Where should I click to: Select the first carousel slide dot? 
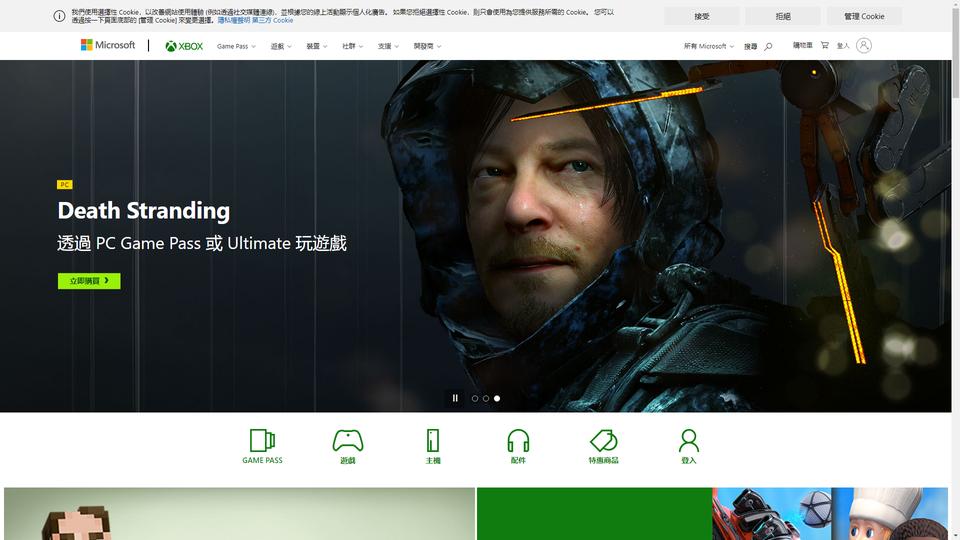(x=474, y=398)
